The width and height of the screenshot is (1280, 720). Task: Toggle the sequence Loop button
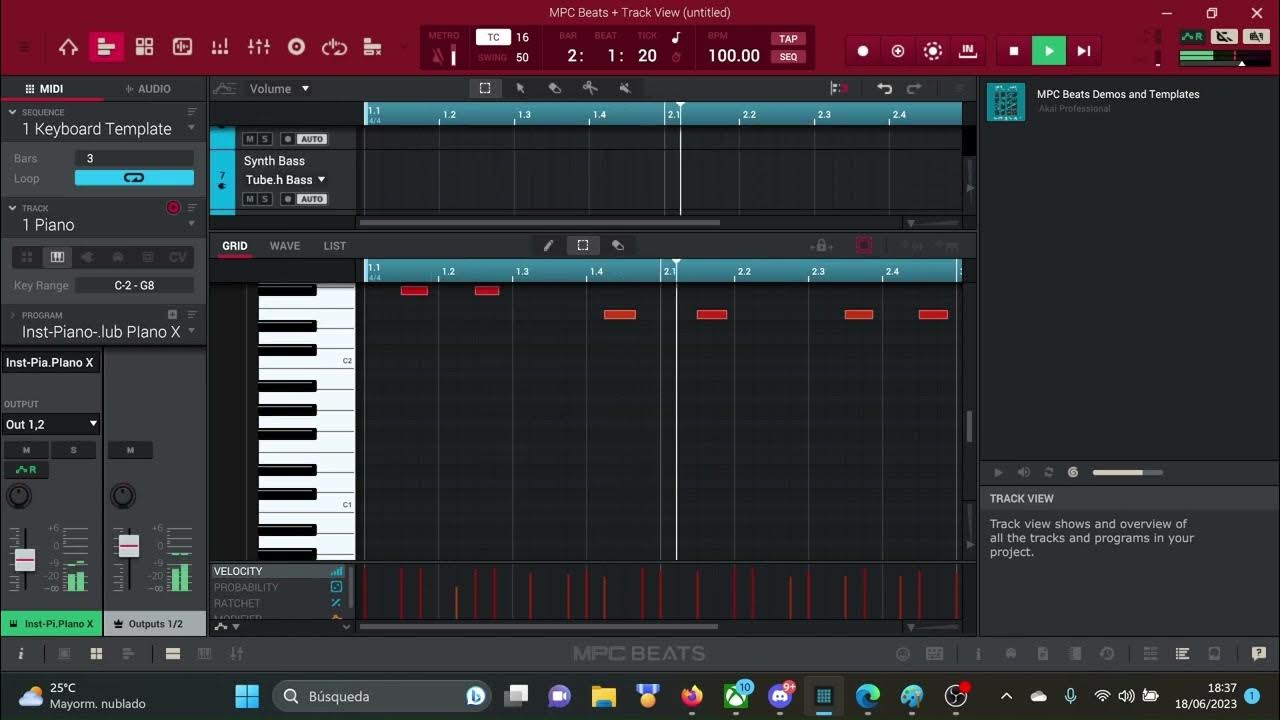point(134,178)
